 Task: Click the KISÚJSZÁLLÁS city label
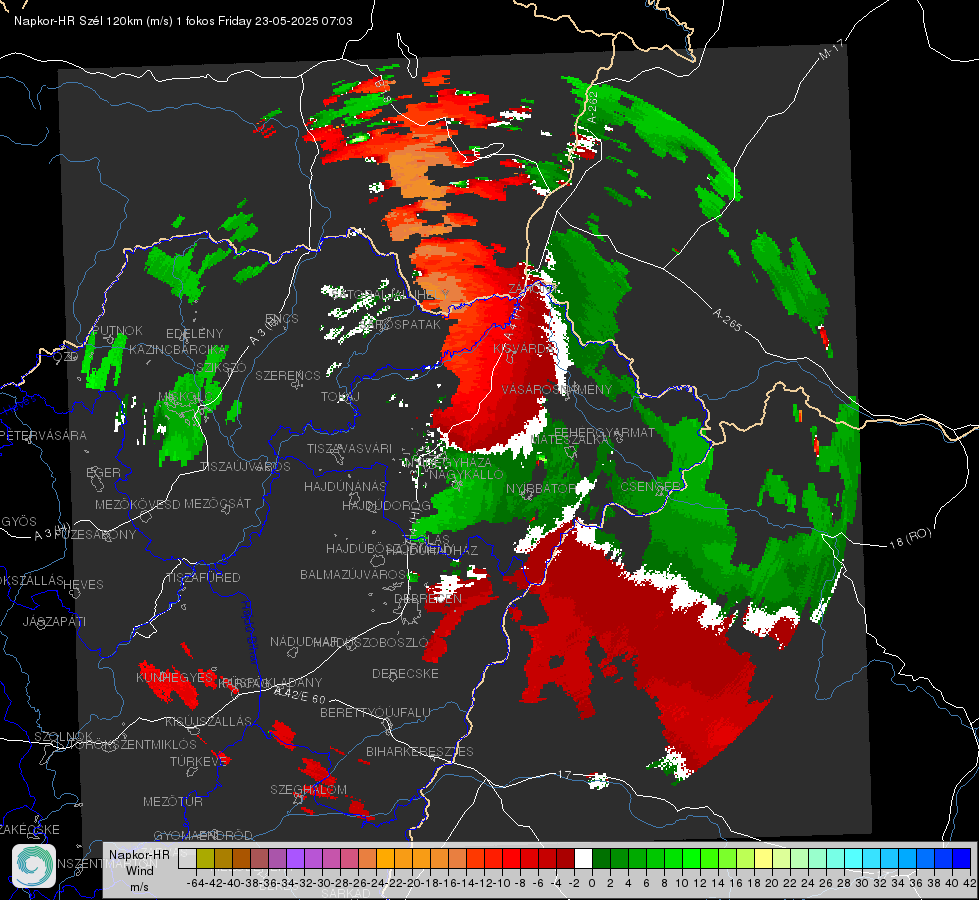[209, 721]
